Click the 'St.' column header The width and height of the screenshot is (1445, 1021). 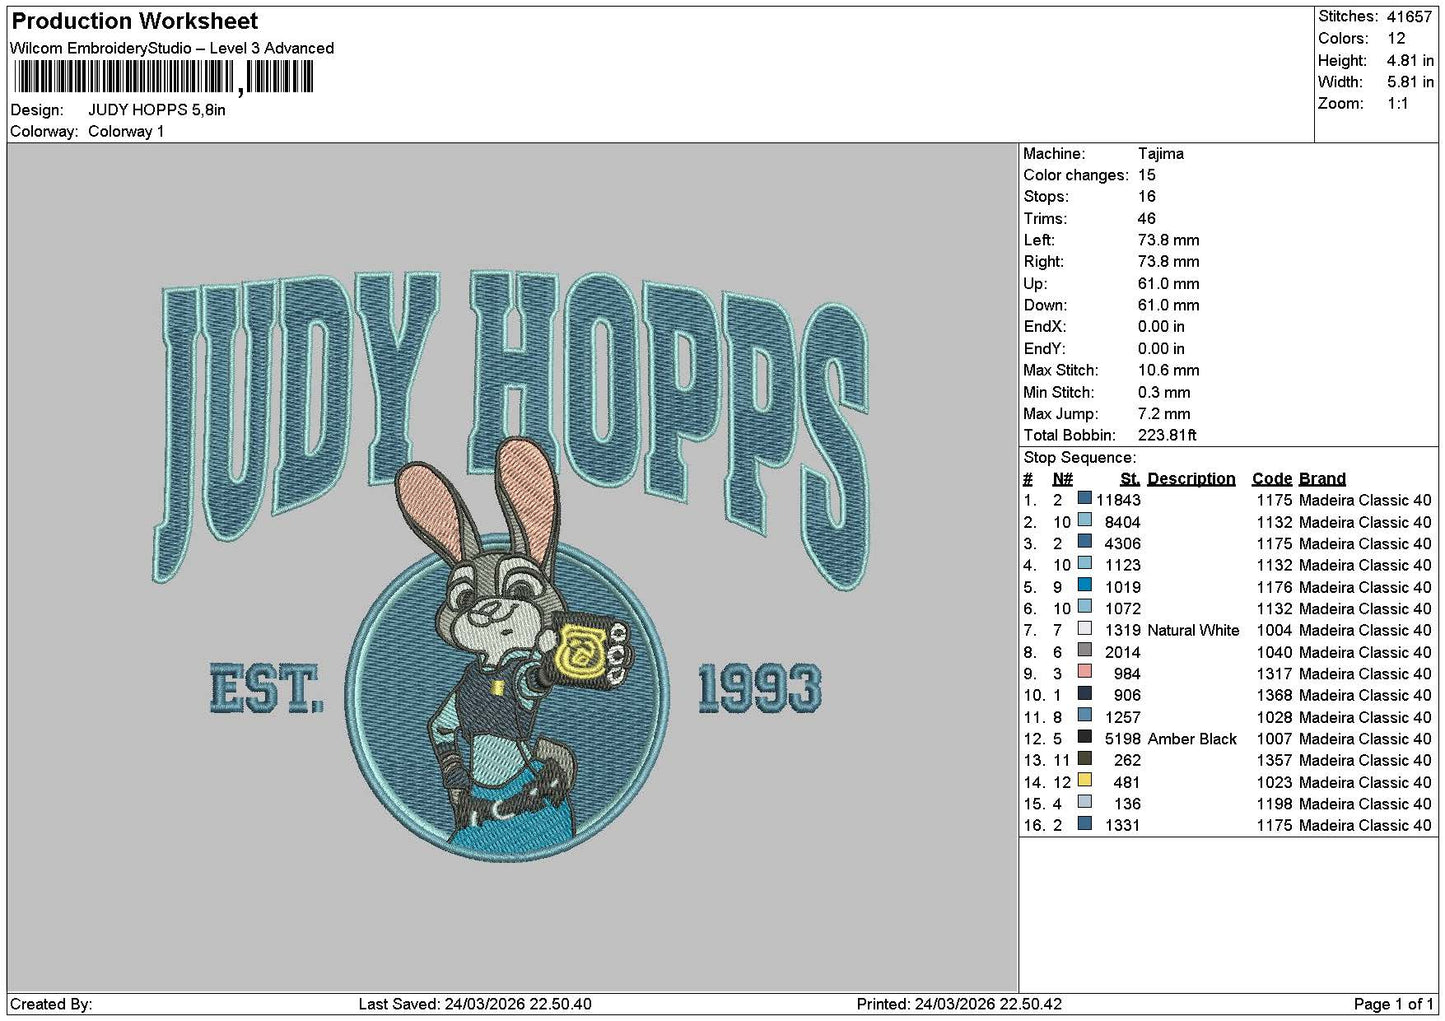[1130, 479]
